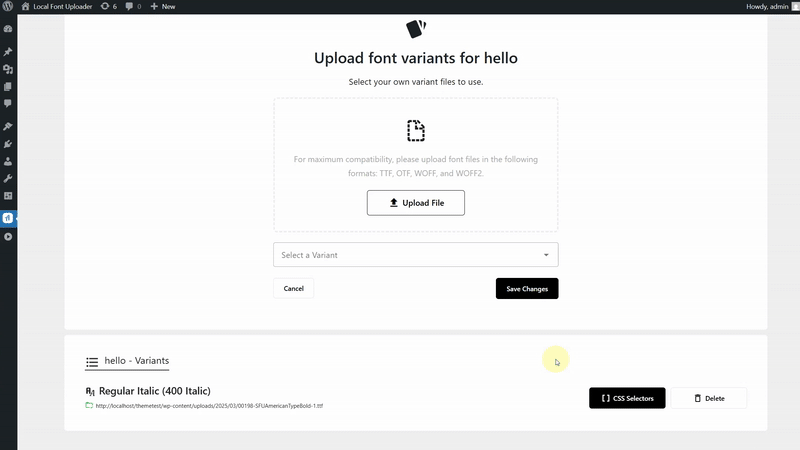Open the Appearance brush icon in sidebar
Screen dimensions: 800x450
coord(8,127)
